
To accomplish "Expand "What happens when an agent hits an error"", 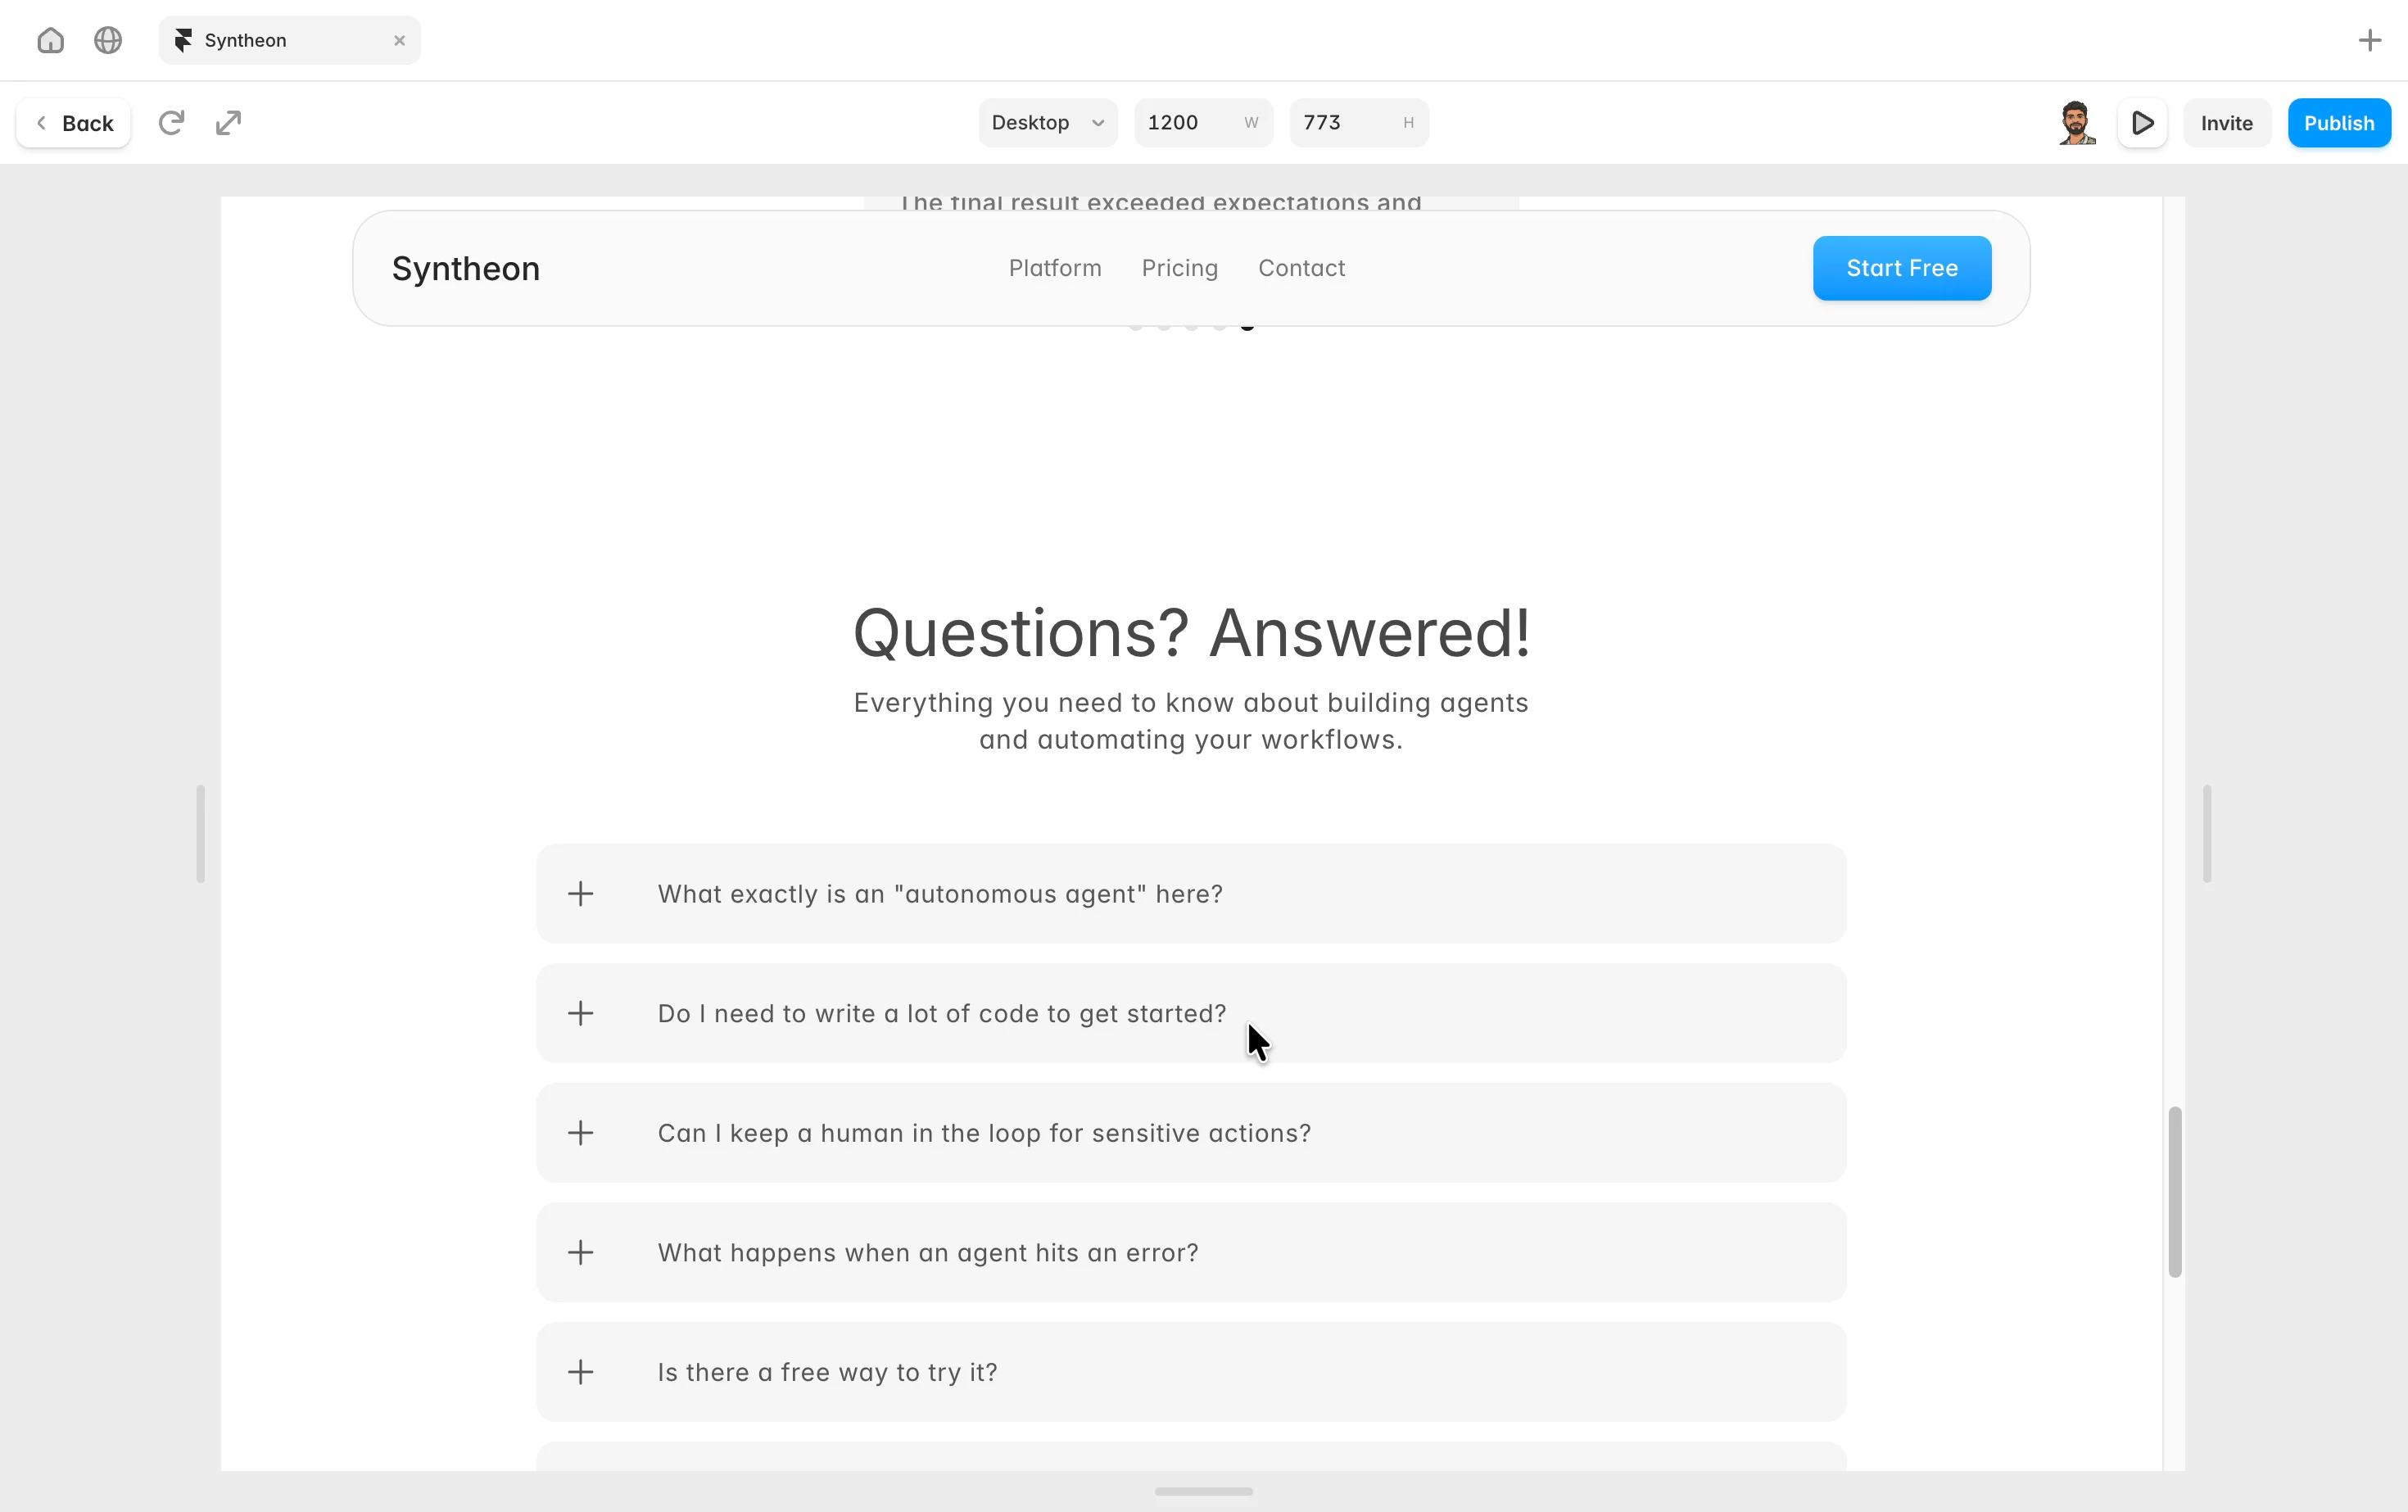I will pyautogui.click(x=1191, y=1252).
